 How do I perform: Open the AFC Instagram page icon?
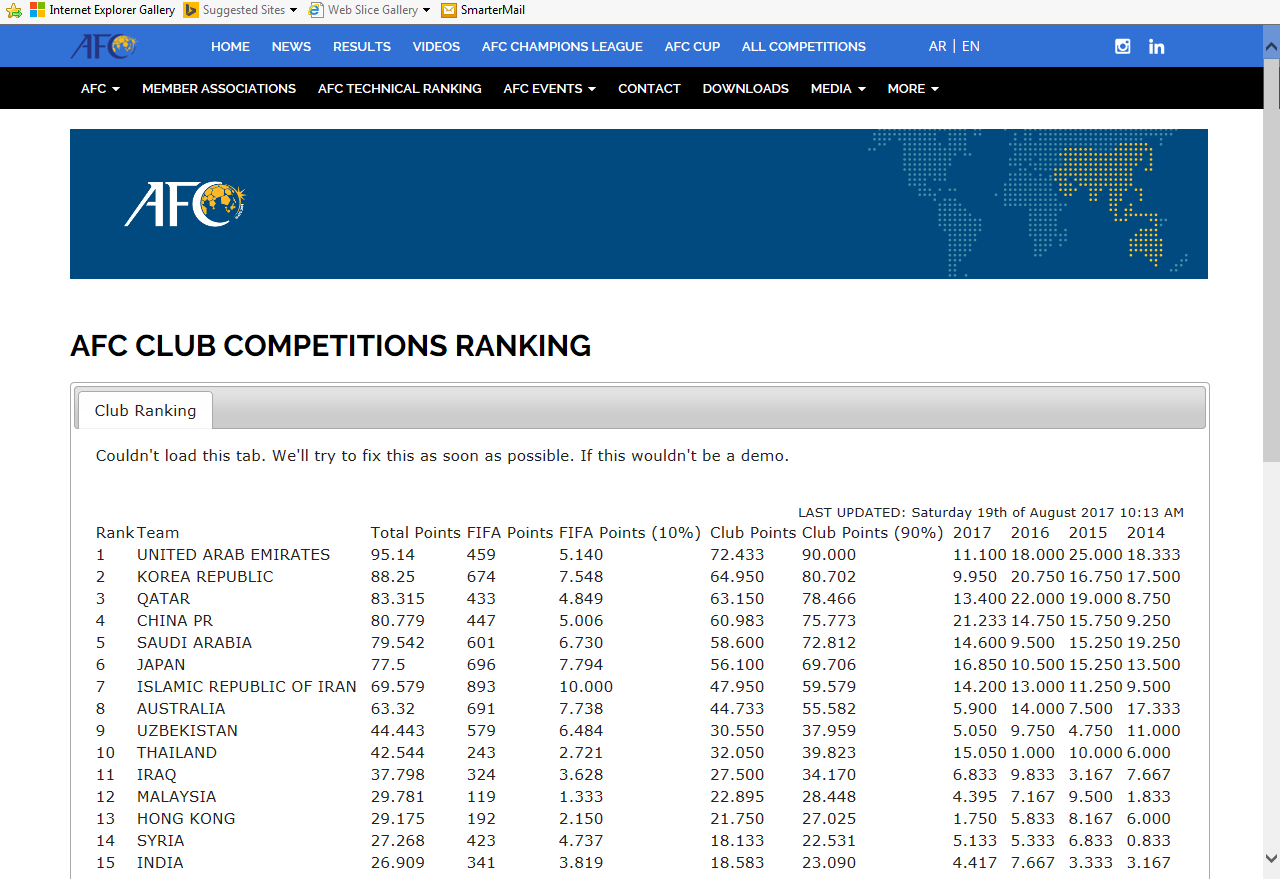pos(1123,46)
